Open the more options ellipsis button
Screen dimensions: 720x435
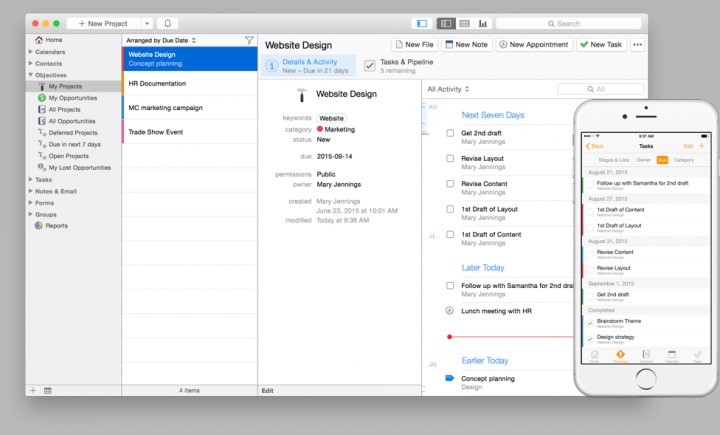(x=637, y=45)
